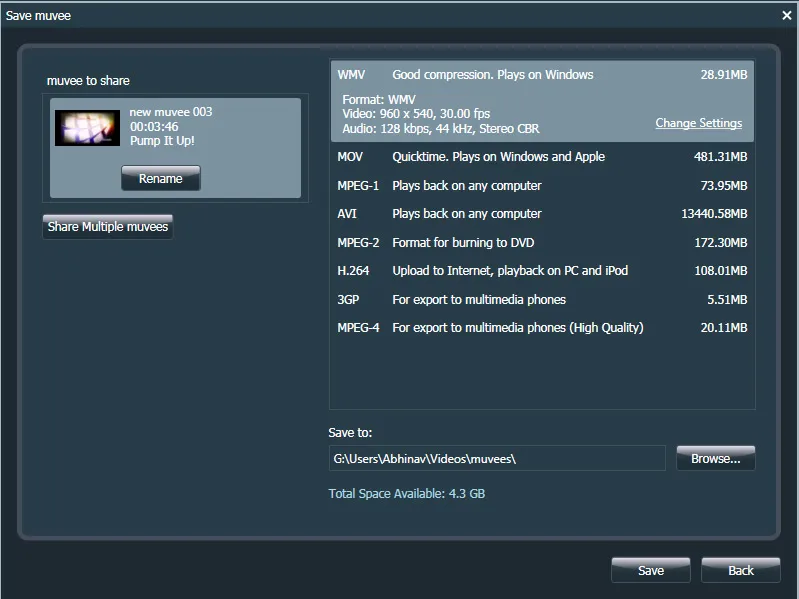Viewport: 799px width, 599px height.
Task: Click the new muvee 003 title text
Action: [171, 112]
